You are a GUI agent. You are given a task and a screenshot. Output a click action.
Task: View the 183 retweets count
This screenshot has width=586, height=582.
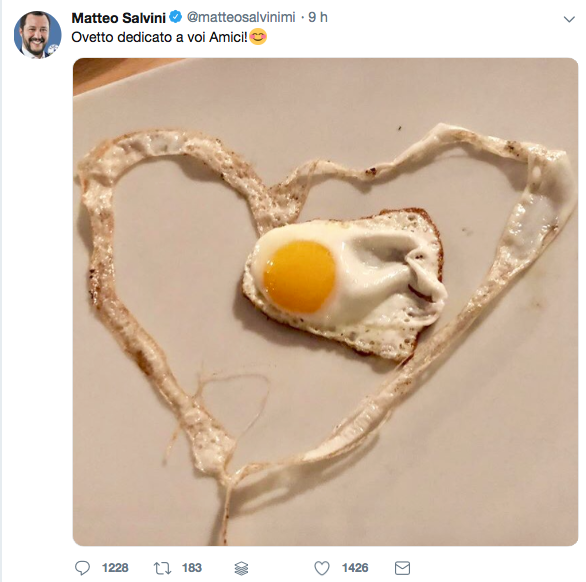(x=192, y=568)
